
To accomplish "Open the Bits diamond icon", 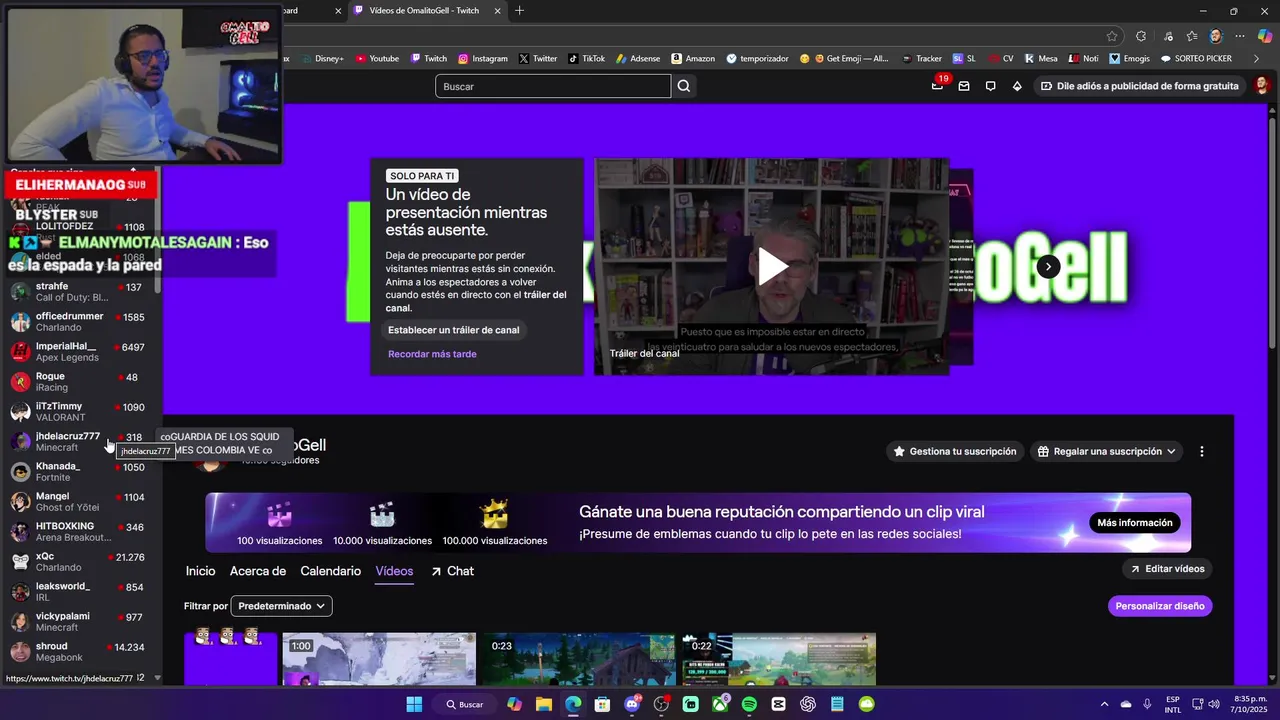I will [1017, 86].
